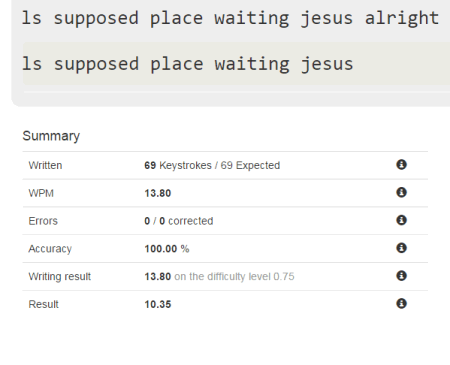Select the 13.80 WPM value

158,193
